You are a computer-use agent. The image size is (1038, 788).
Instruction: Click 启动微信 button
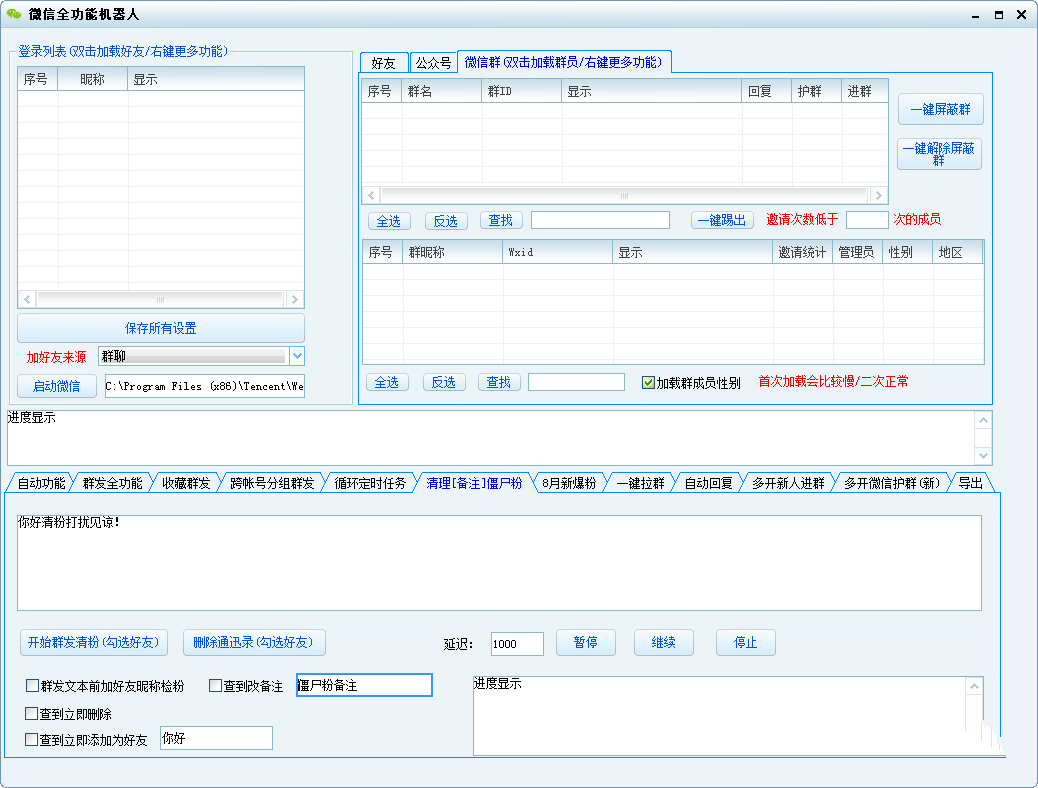point(57,386)
